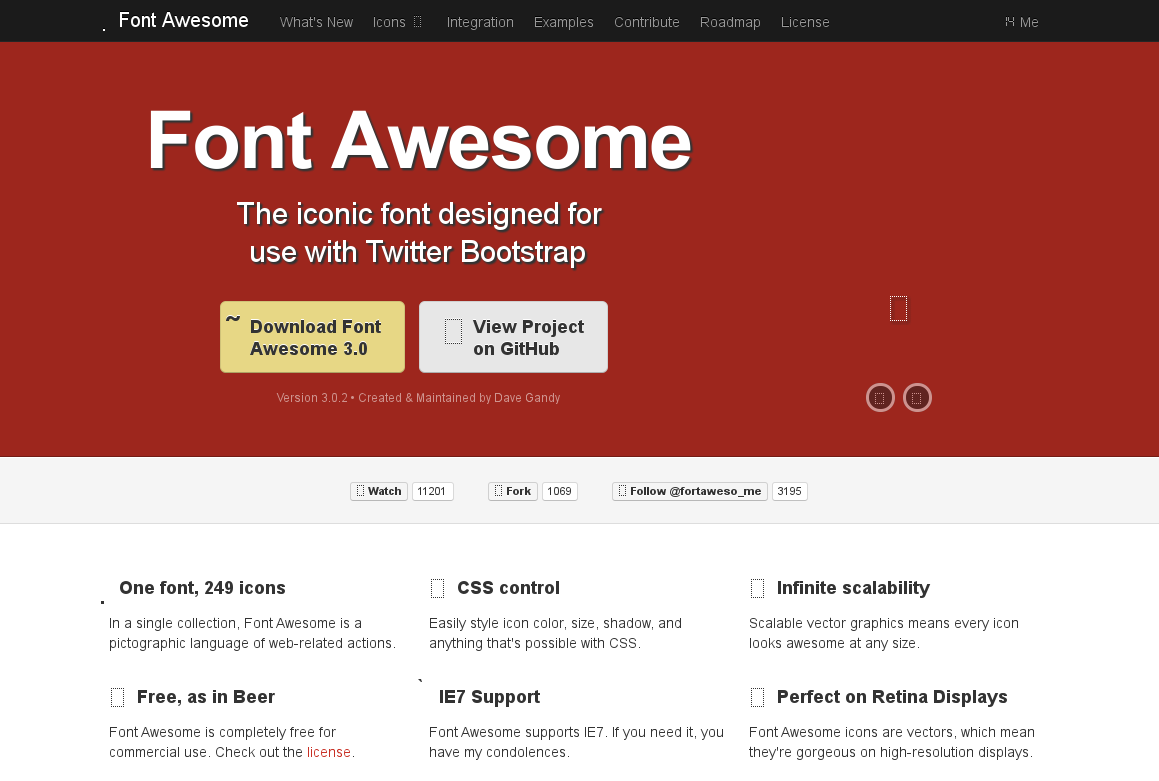Go to the Integration section

pyautogui.click(x=480, y=22)
